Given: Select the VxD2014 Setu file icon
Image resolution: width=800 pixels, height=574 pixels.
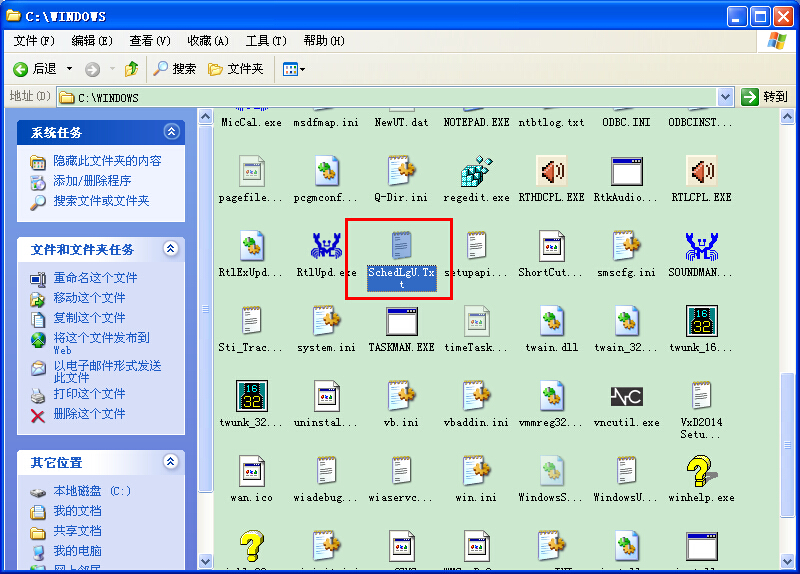Looking at the screenshot, I should coord(702,396).
